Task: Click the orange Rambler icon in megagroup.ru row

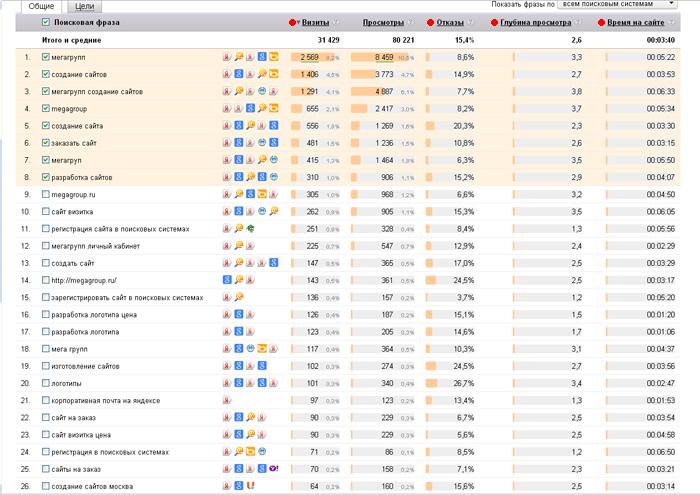Action: point(262,194)
